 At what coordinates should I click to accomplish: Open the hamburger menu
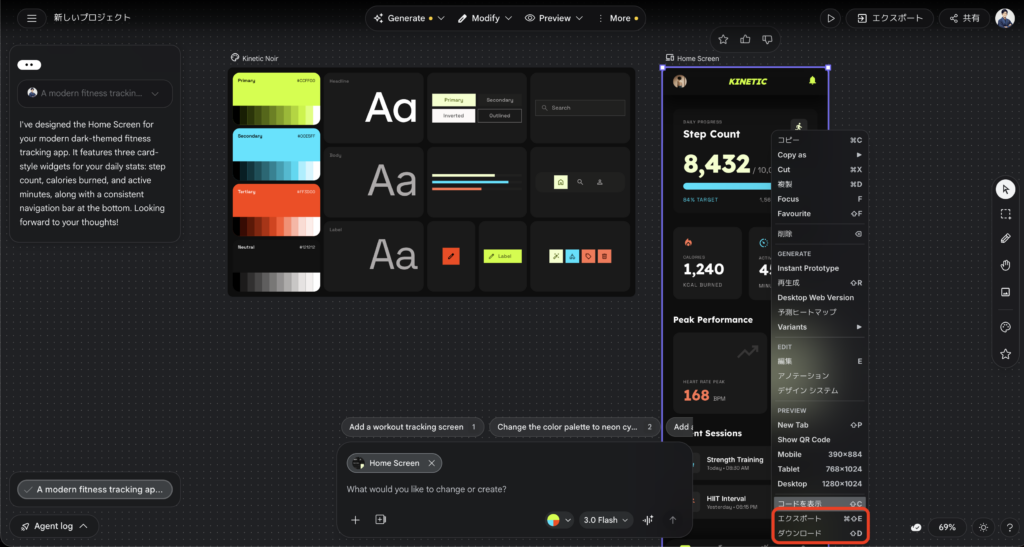[x=32, y=18]
